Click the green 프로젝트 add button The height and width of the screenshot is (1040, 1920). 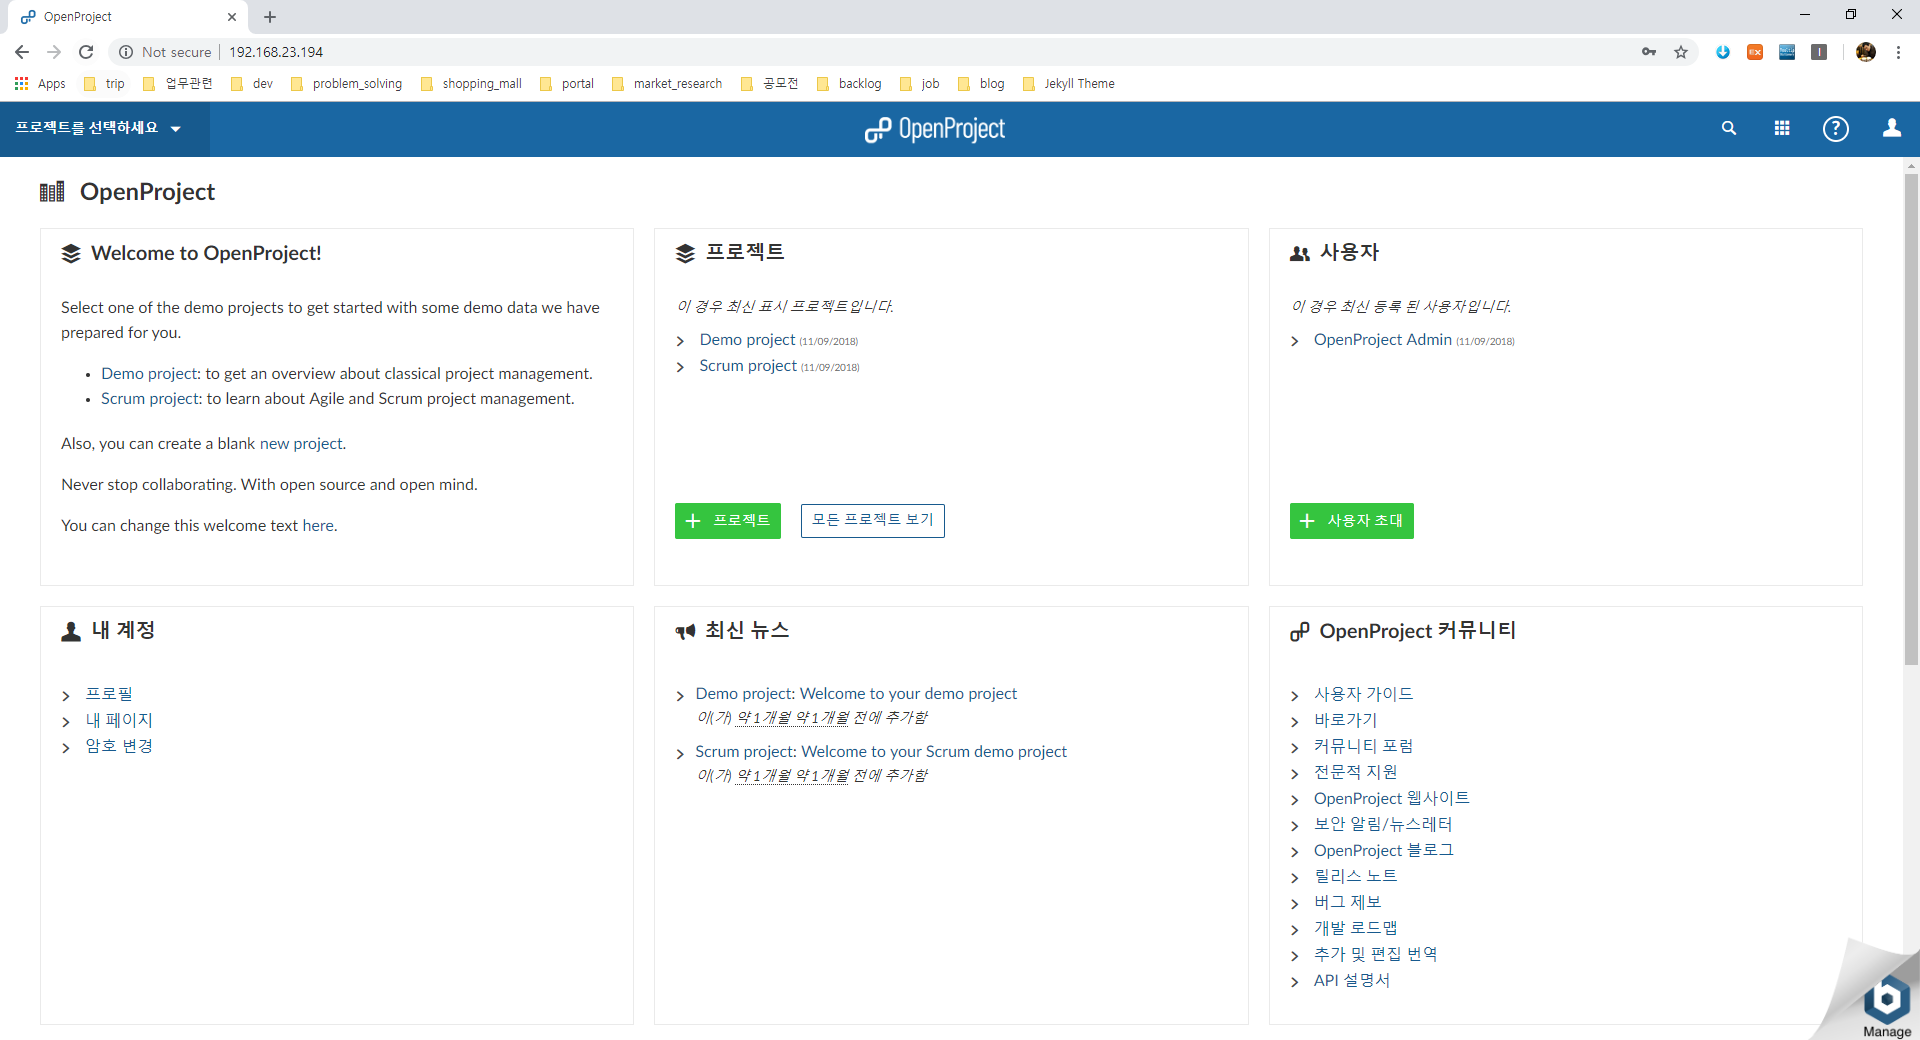click(728, 520)
